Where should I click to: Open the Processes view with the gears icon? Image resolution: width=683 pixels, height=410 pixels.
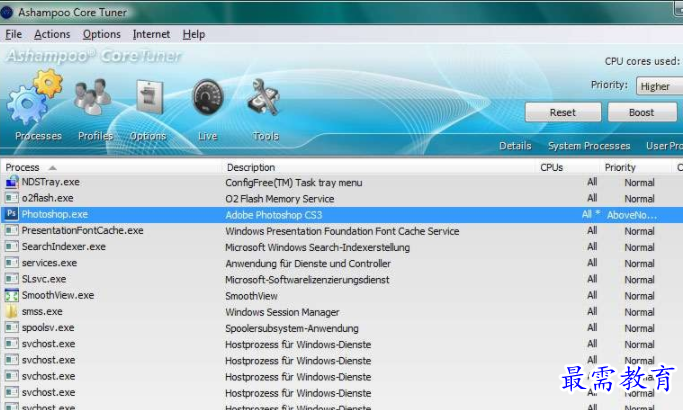click(35, 98)
